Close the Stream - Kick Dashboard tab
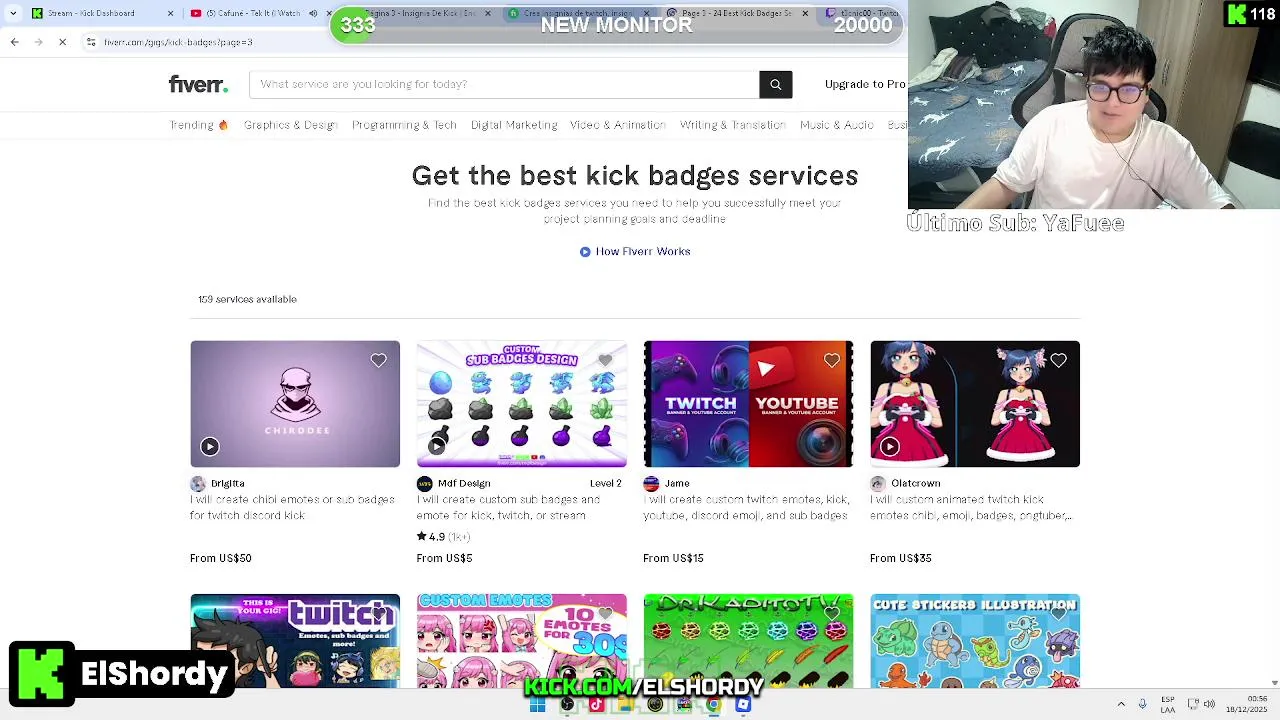The width and height of the screenshot is (1280, 720). (170, 13)
